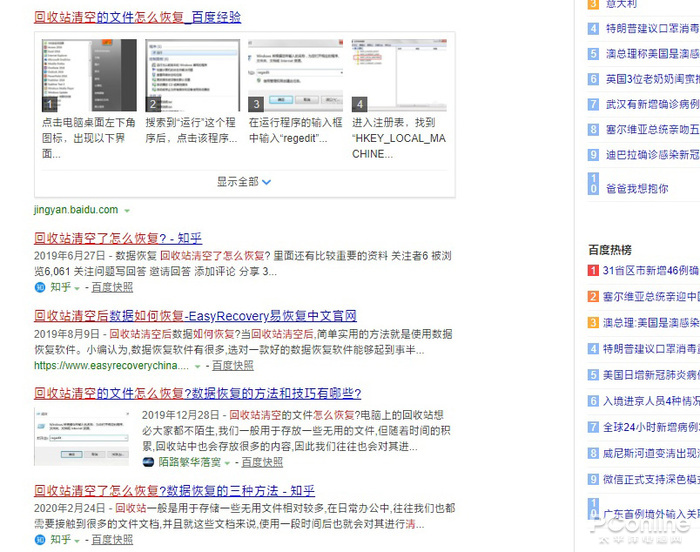
Task: Open 百度热榜 item 全球24小时新增病例
Action: click(651, 427)
